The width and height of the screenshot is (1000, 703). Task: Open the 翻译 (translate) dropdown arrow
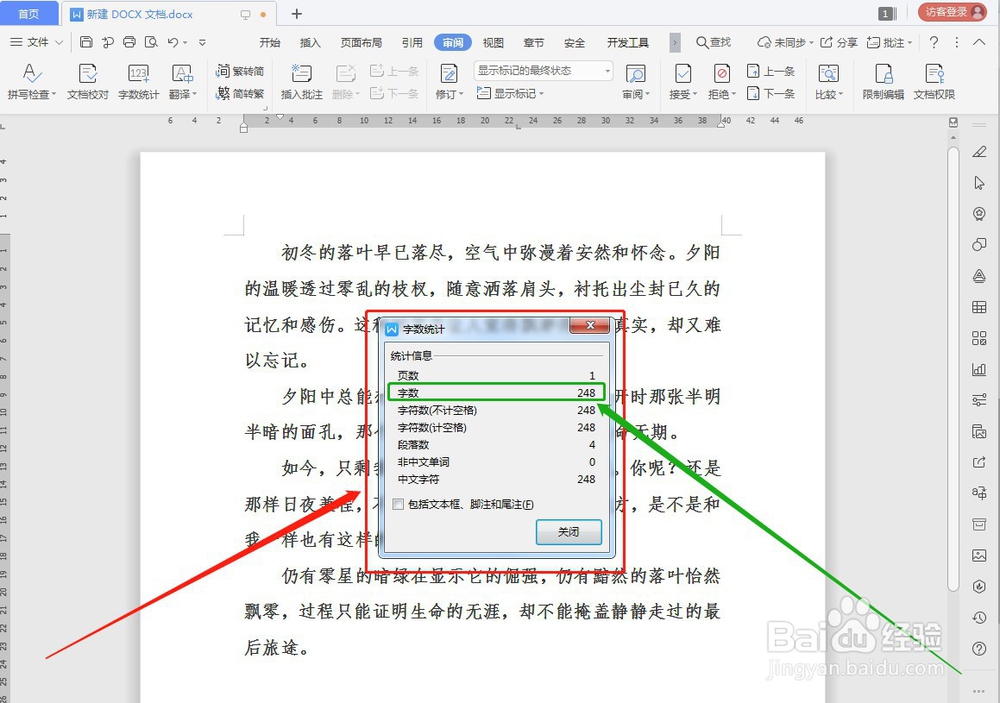(x=193, y=92)
